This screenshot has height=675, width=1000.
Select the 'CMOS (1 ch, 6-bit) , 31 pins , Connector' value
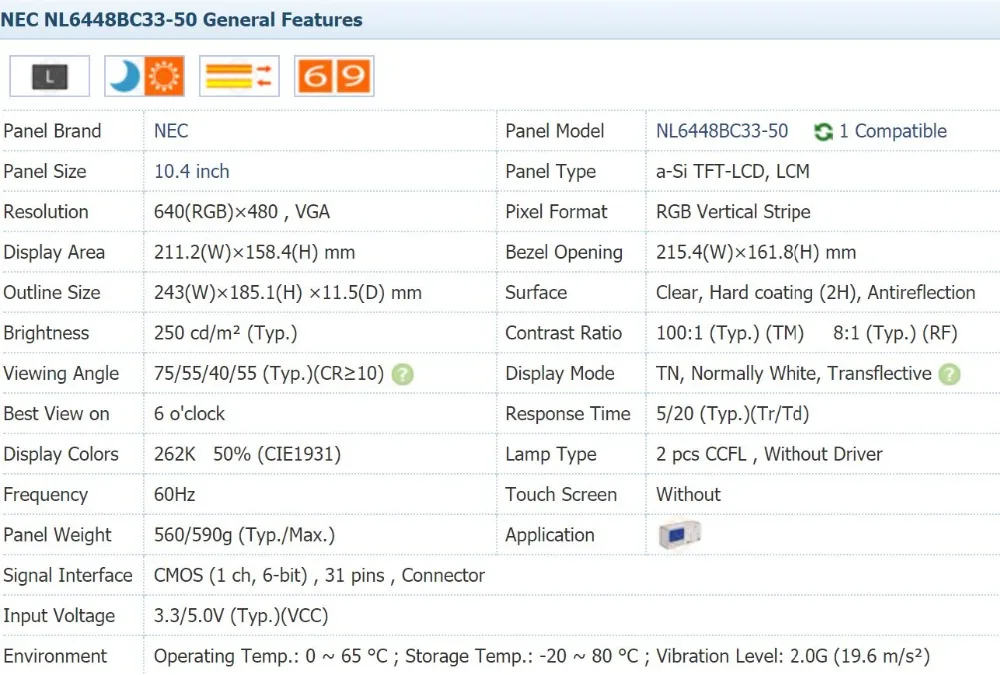[x=320, y=575]
